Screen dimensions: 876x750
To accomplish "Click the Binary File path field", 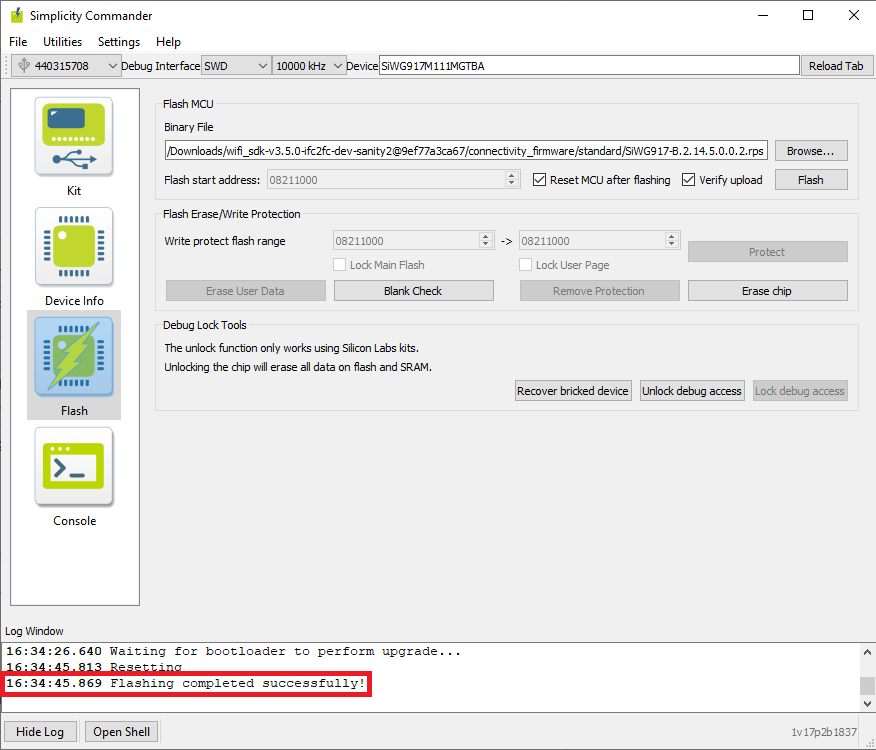I will (466, 151).
